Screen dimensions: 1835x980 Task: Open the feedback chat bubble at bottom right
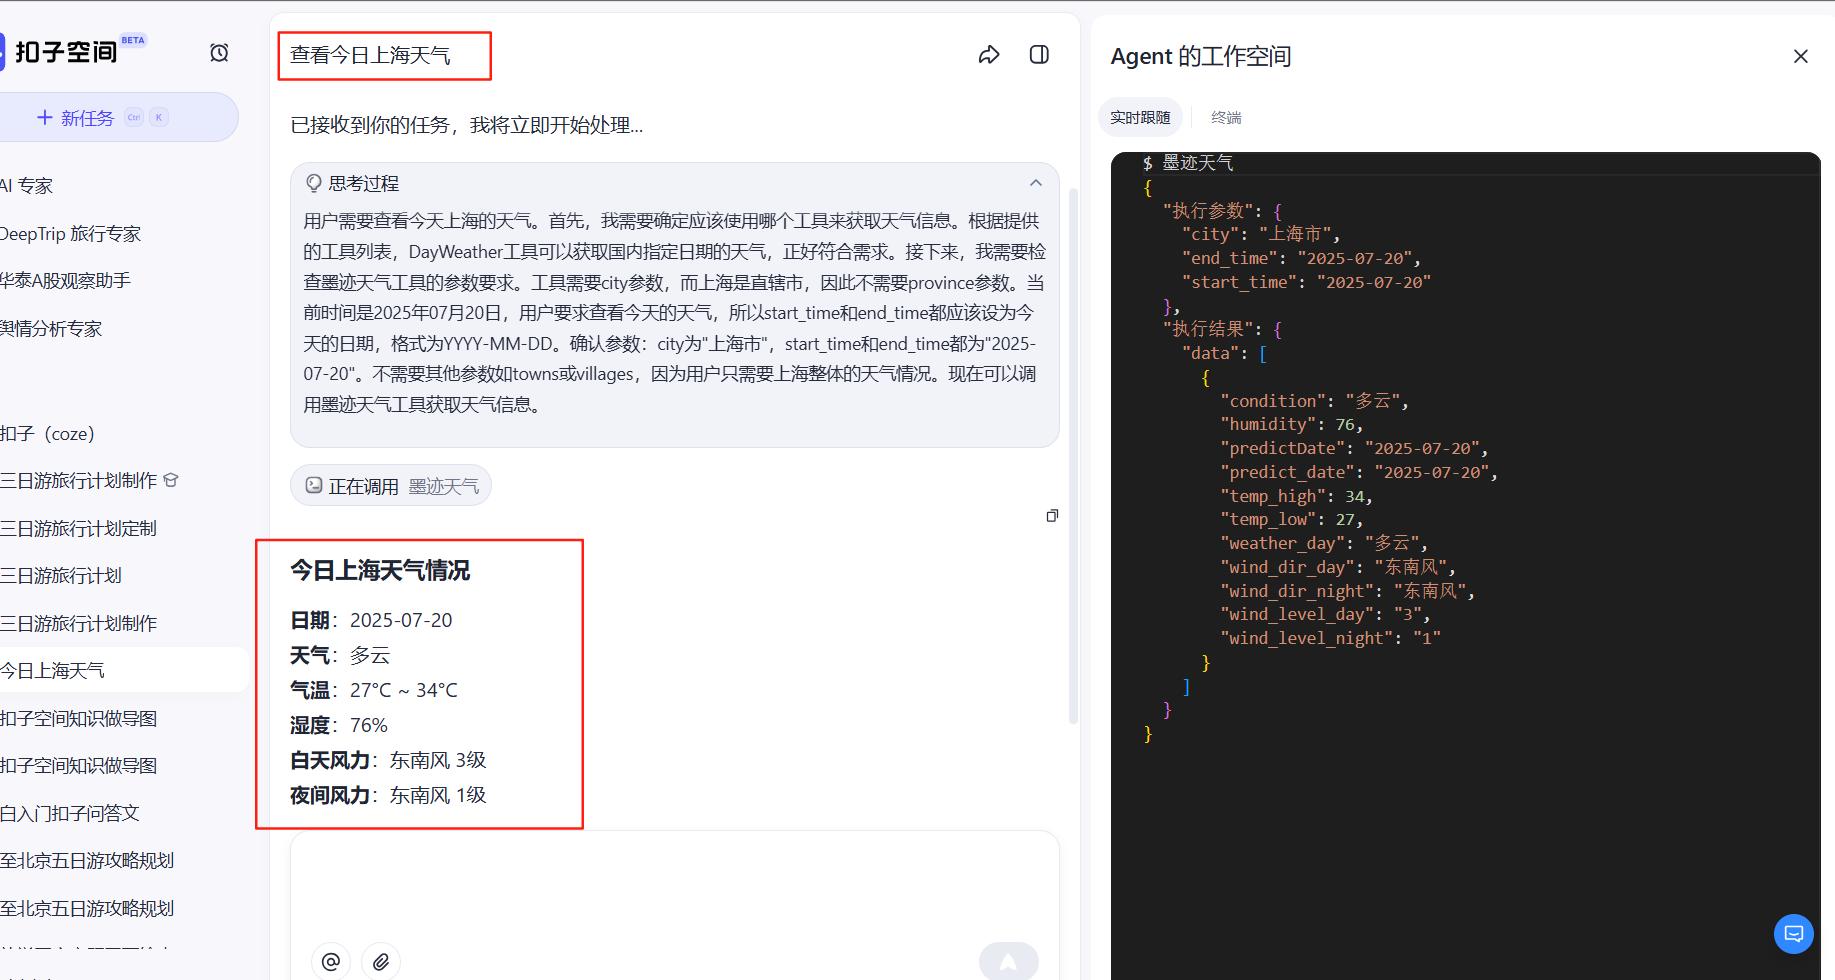point(1793,933)
